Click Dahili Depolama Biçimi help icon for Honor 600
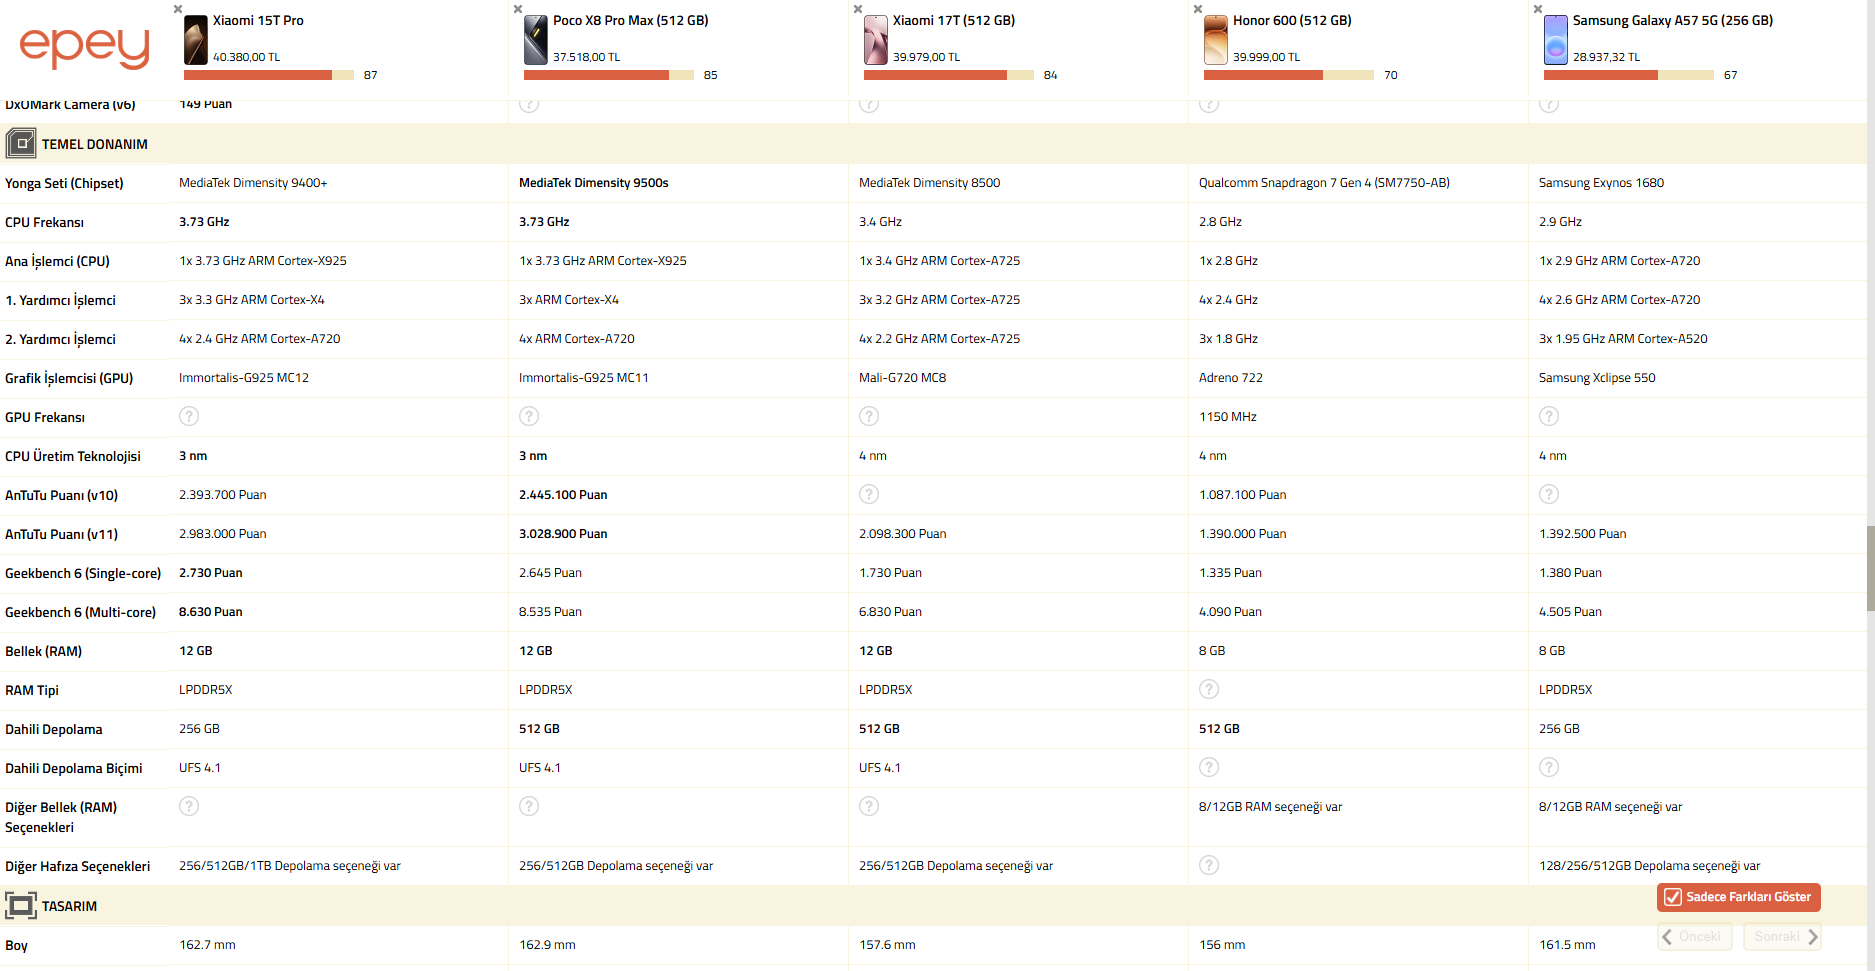 [1209, 767]
